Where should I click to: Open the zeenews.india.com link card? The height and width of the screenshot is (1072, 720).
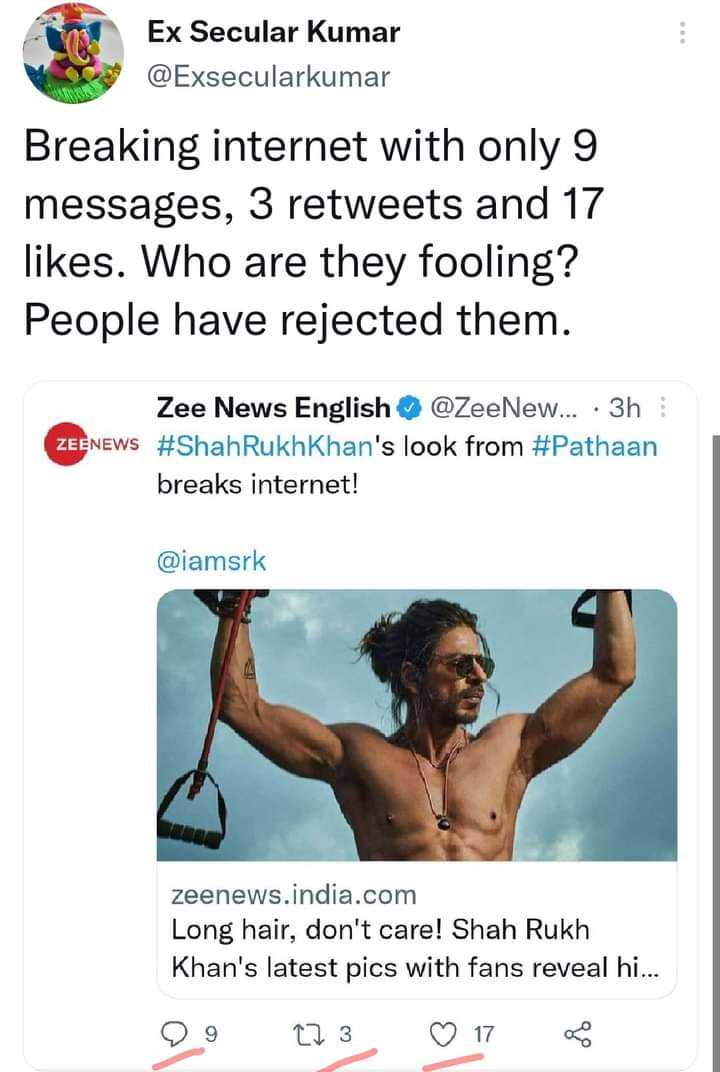click(417, 928)
